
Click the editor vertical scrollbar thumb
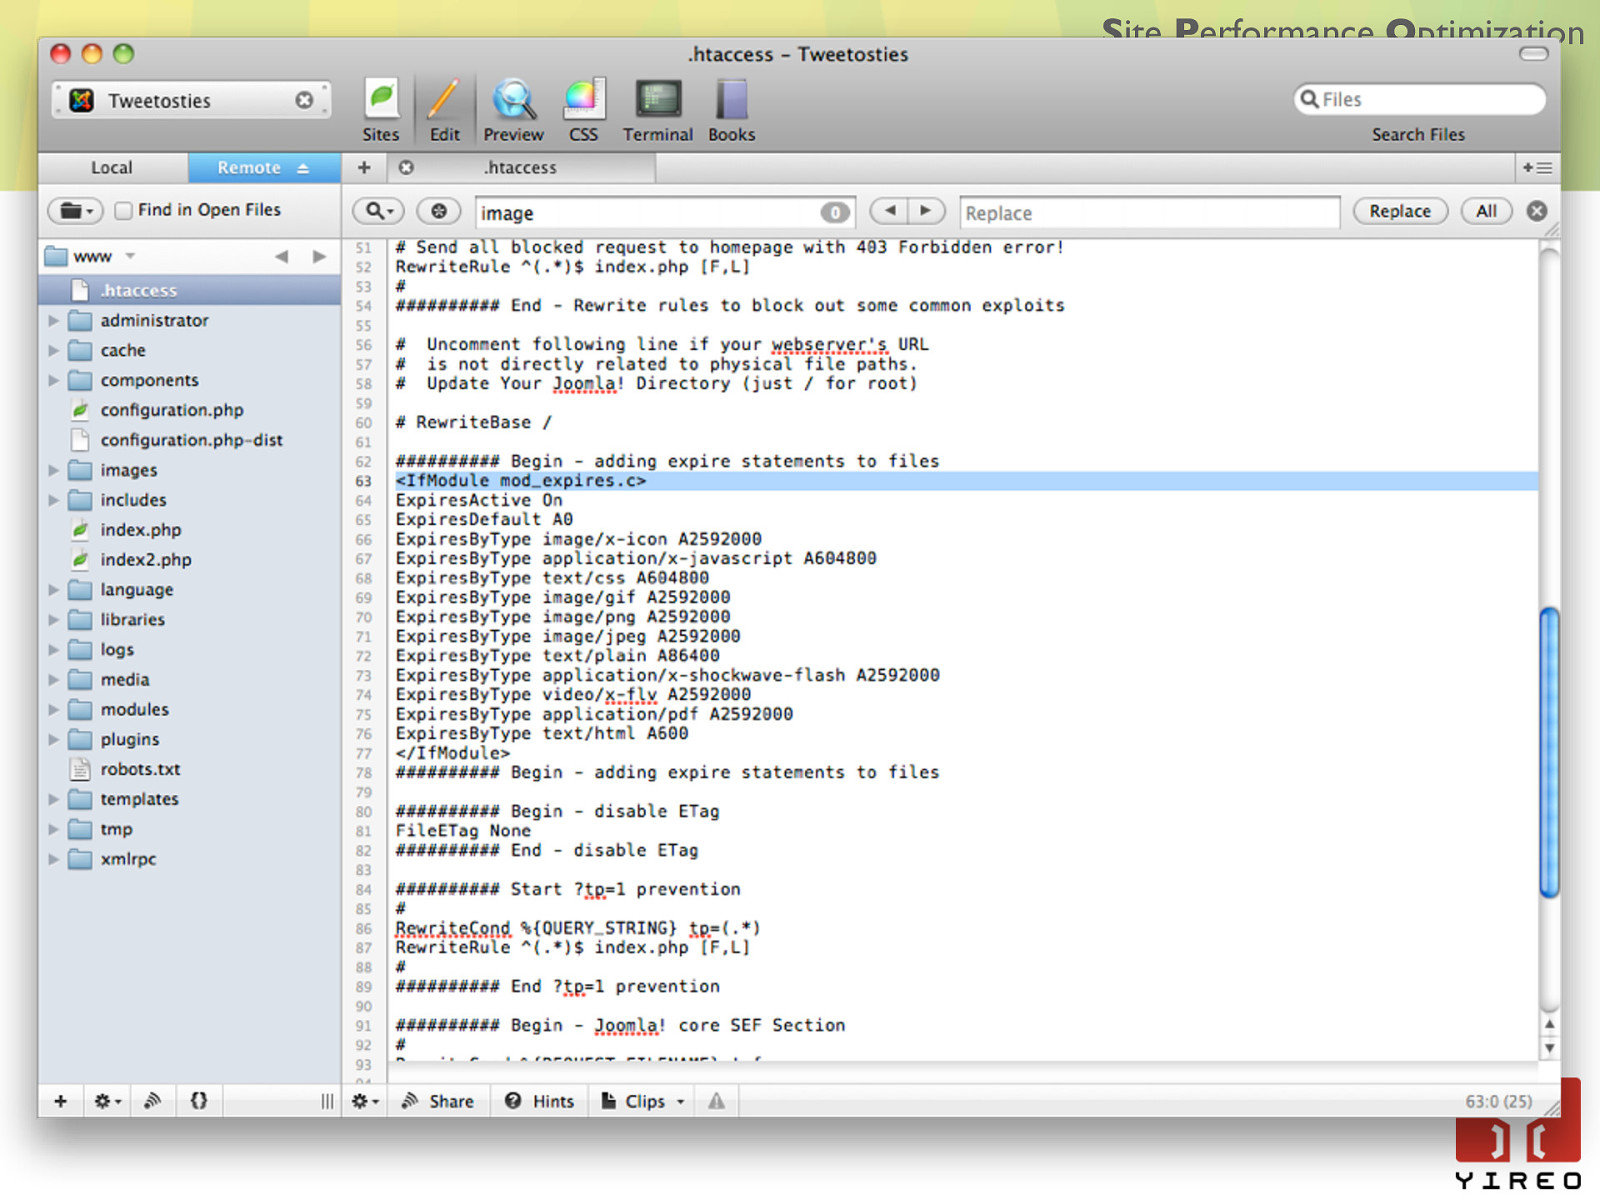point(1549,752)
